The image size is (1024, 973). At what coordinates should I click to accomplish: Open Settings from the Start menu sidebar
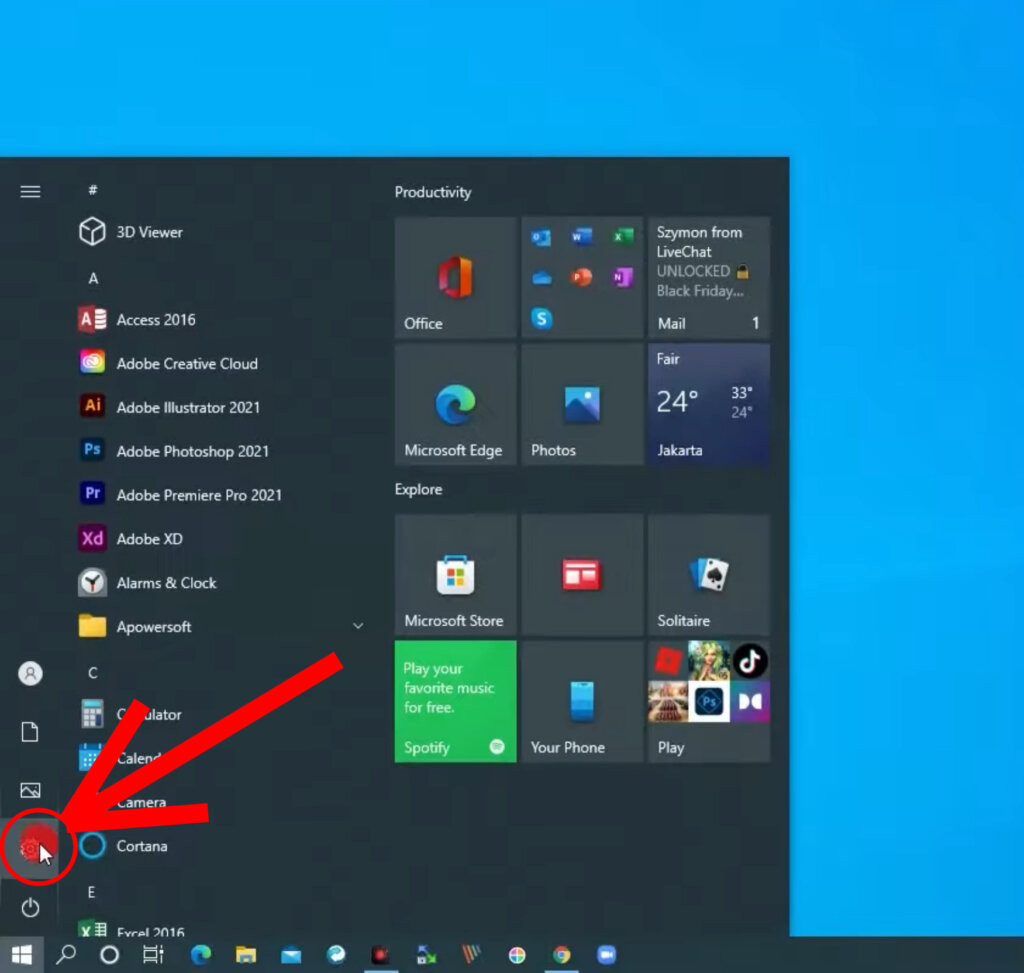click(30, 846)
